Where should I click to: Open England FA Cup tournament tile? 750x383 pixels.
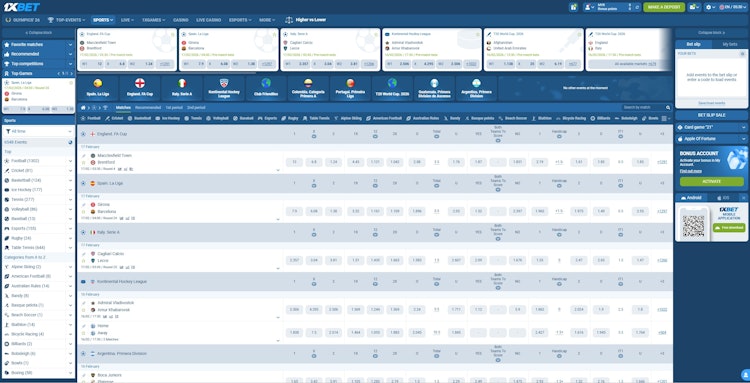[x=140, y=88]
